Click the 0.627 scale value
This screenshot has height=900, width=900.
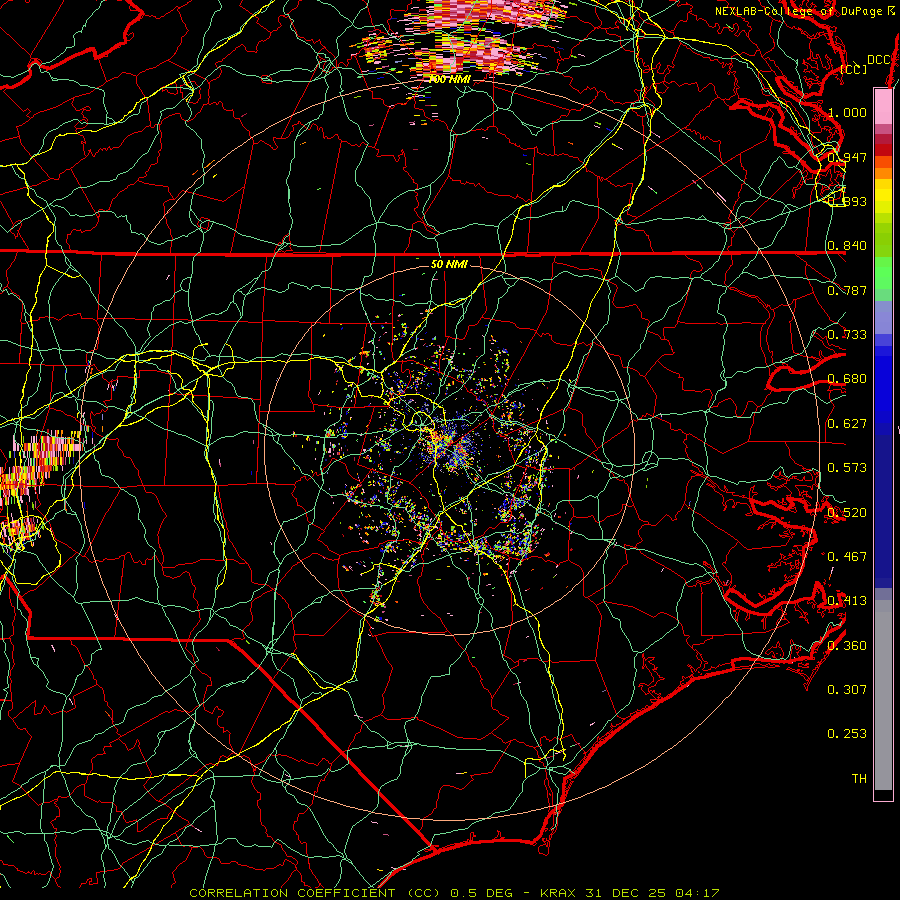click(847, 424)
